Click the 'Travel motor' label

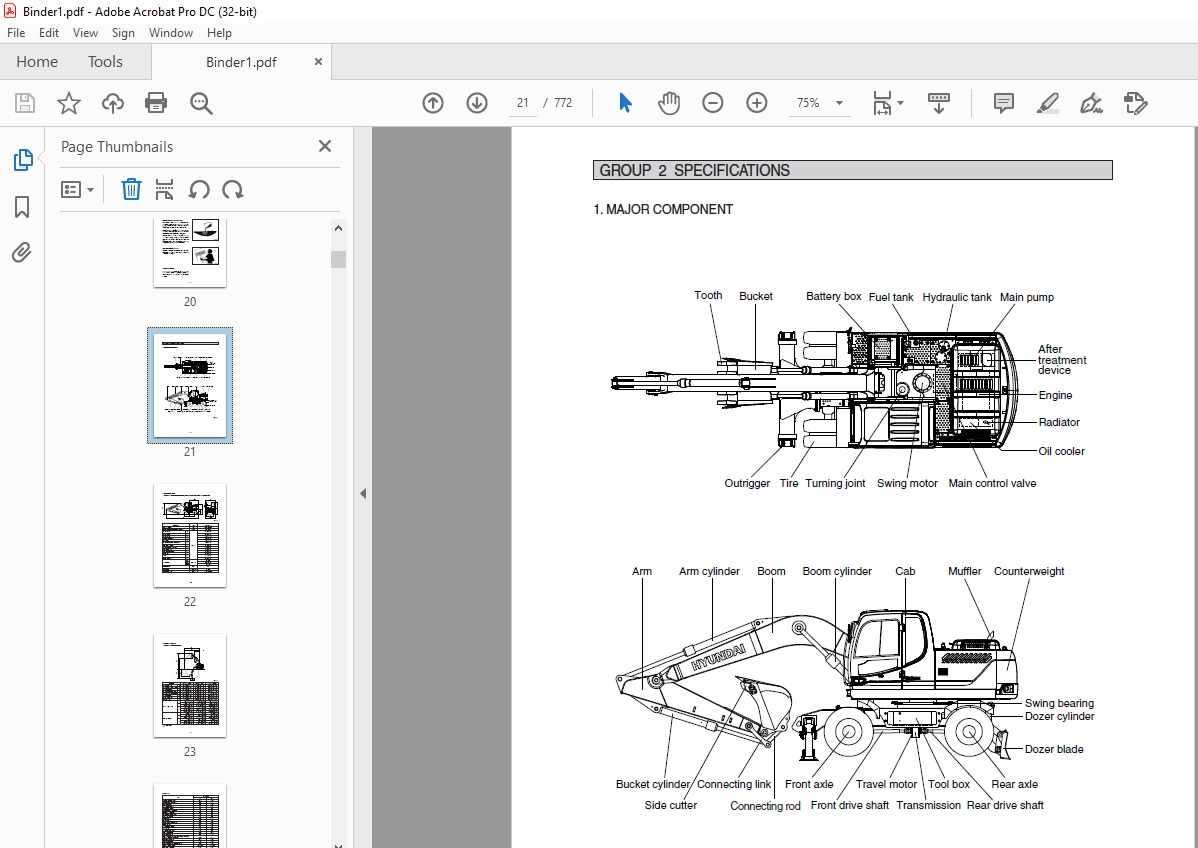[886, 784]
